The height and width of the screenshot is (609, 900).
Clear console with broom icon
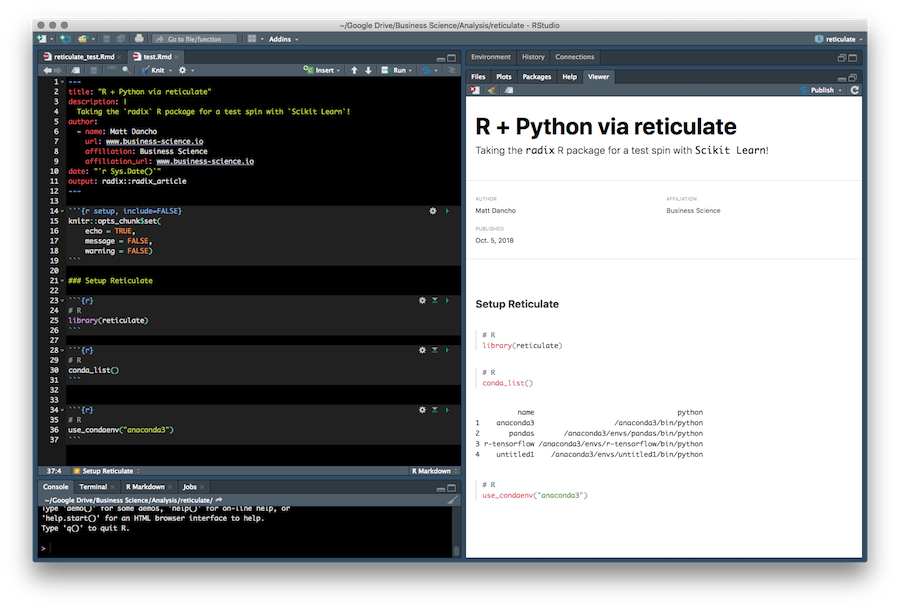click(x=453, y=500)
